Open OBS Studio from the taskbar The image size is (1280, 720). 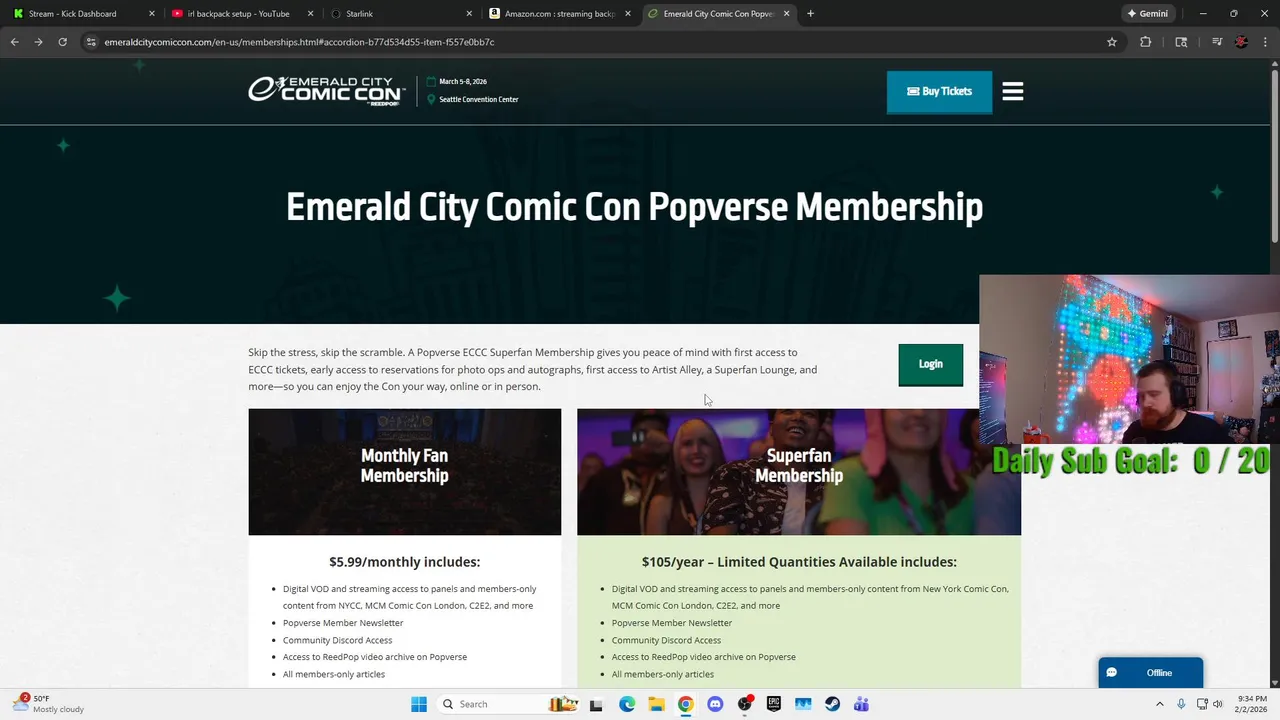[x=745, y=704]
